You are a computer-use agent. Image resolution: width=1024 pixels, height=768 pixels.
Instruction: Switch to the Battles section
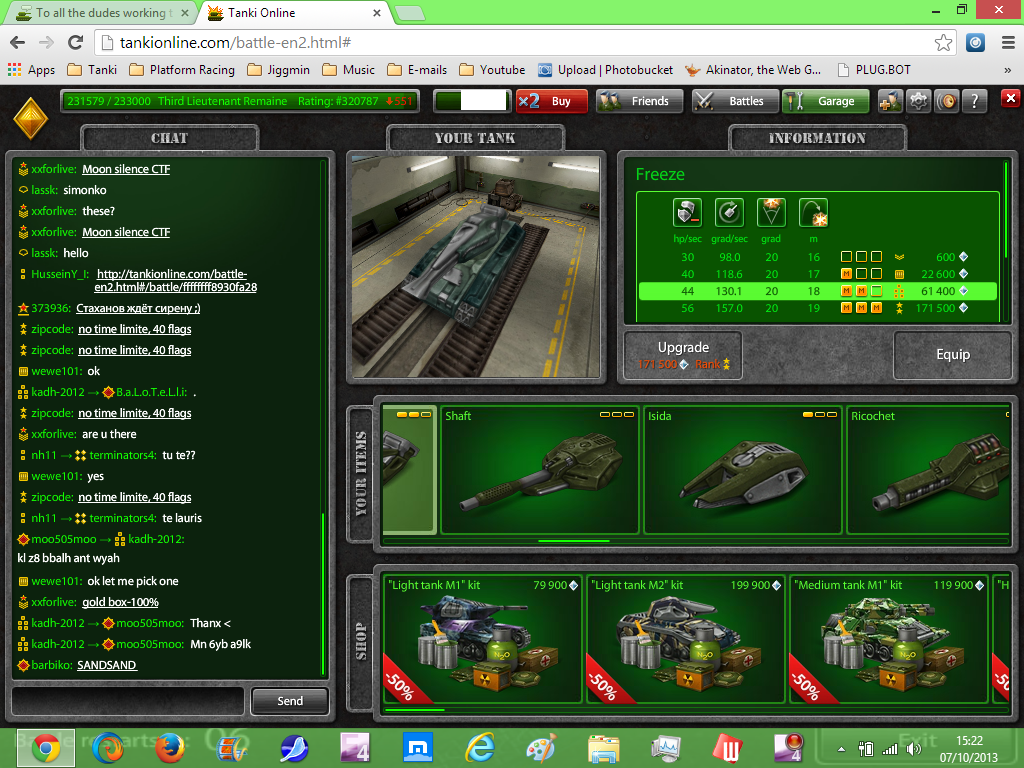pyautogui.click(x=734, y=101)
